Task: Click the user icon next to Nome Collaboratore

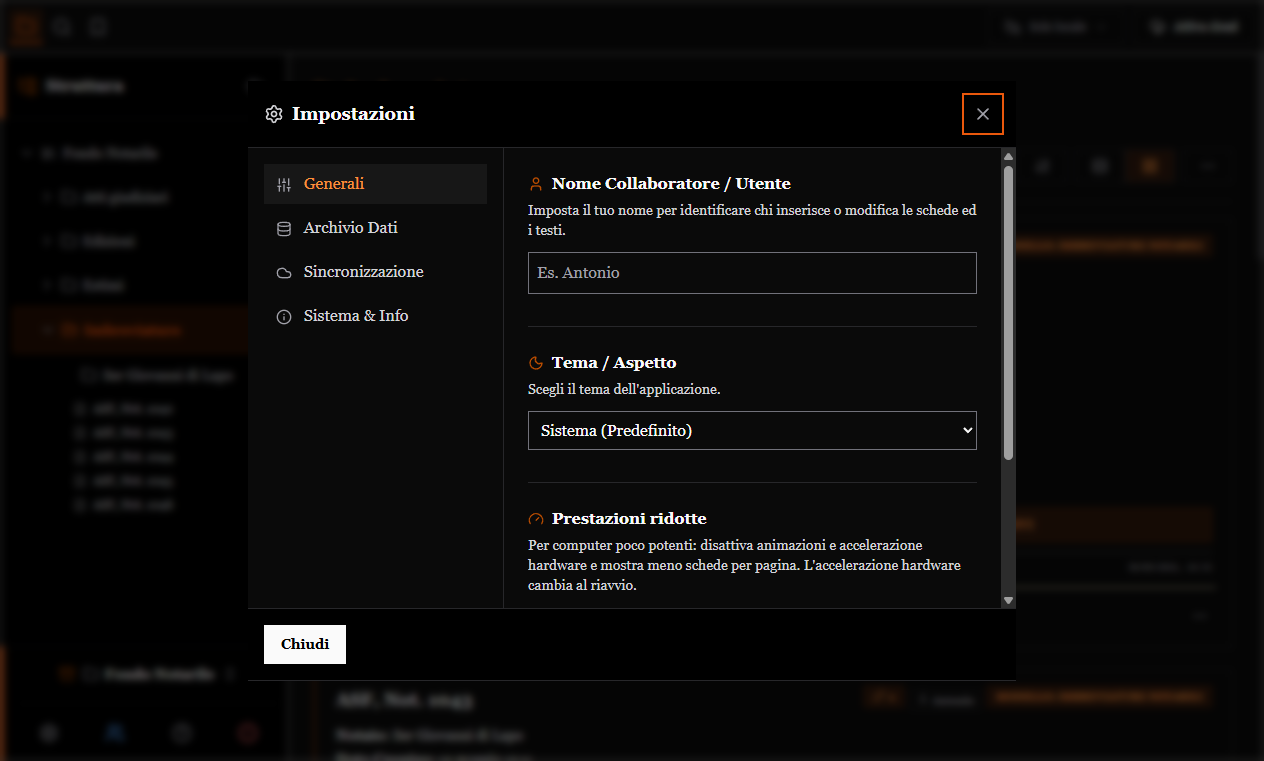Action: pos(536,184)
